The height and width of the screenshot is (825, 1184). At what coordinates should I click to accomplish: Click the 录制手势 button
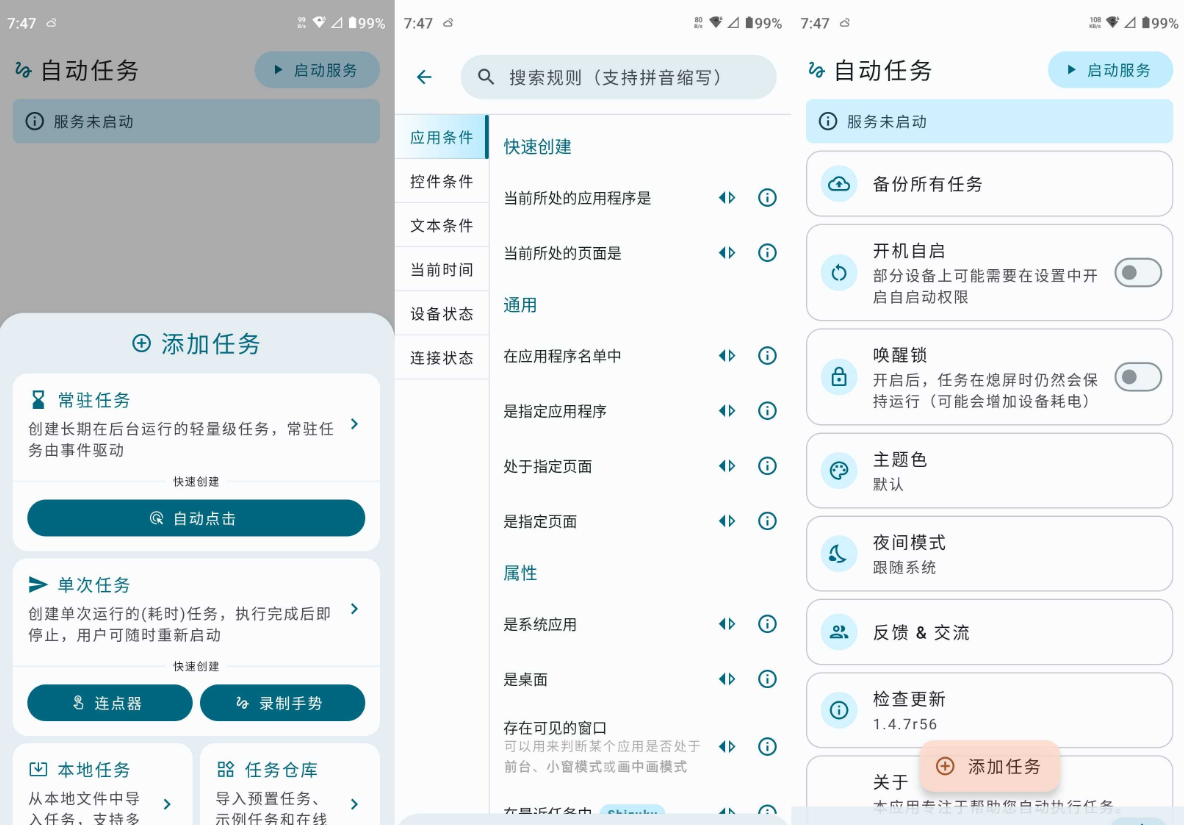tap(282, 703)
